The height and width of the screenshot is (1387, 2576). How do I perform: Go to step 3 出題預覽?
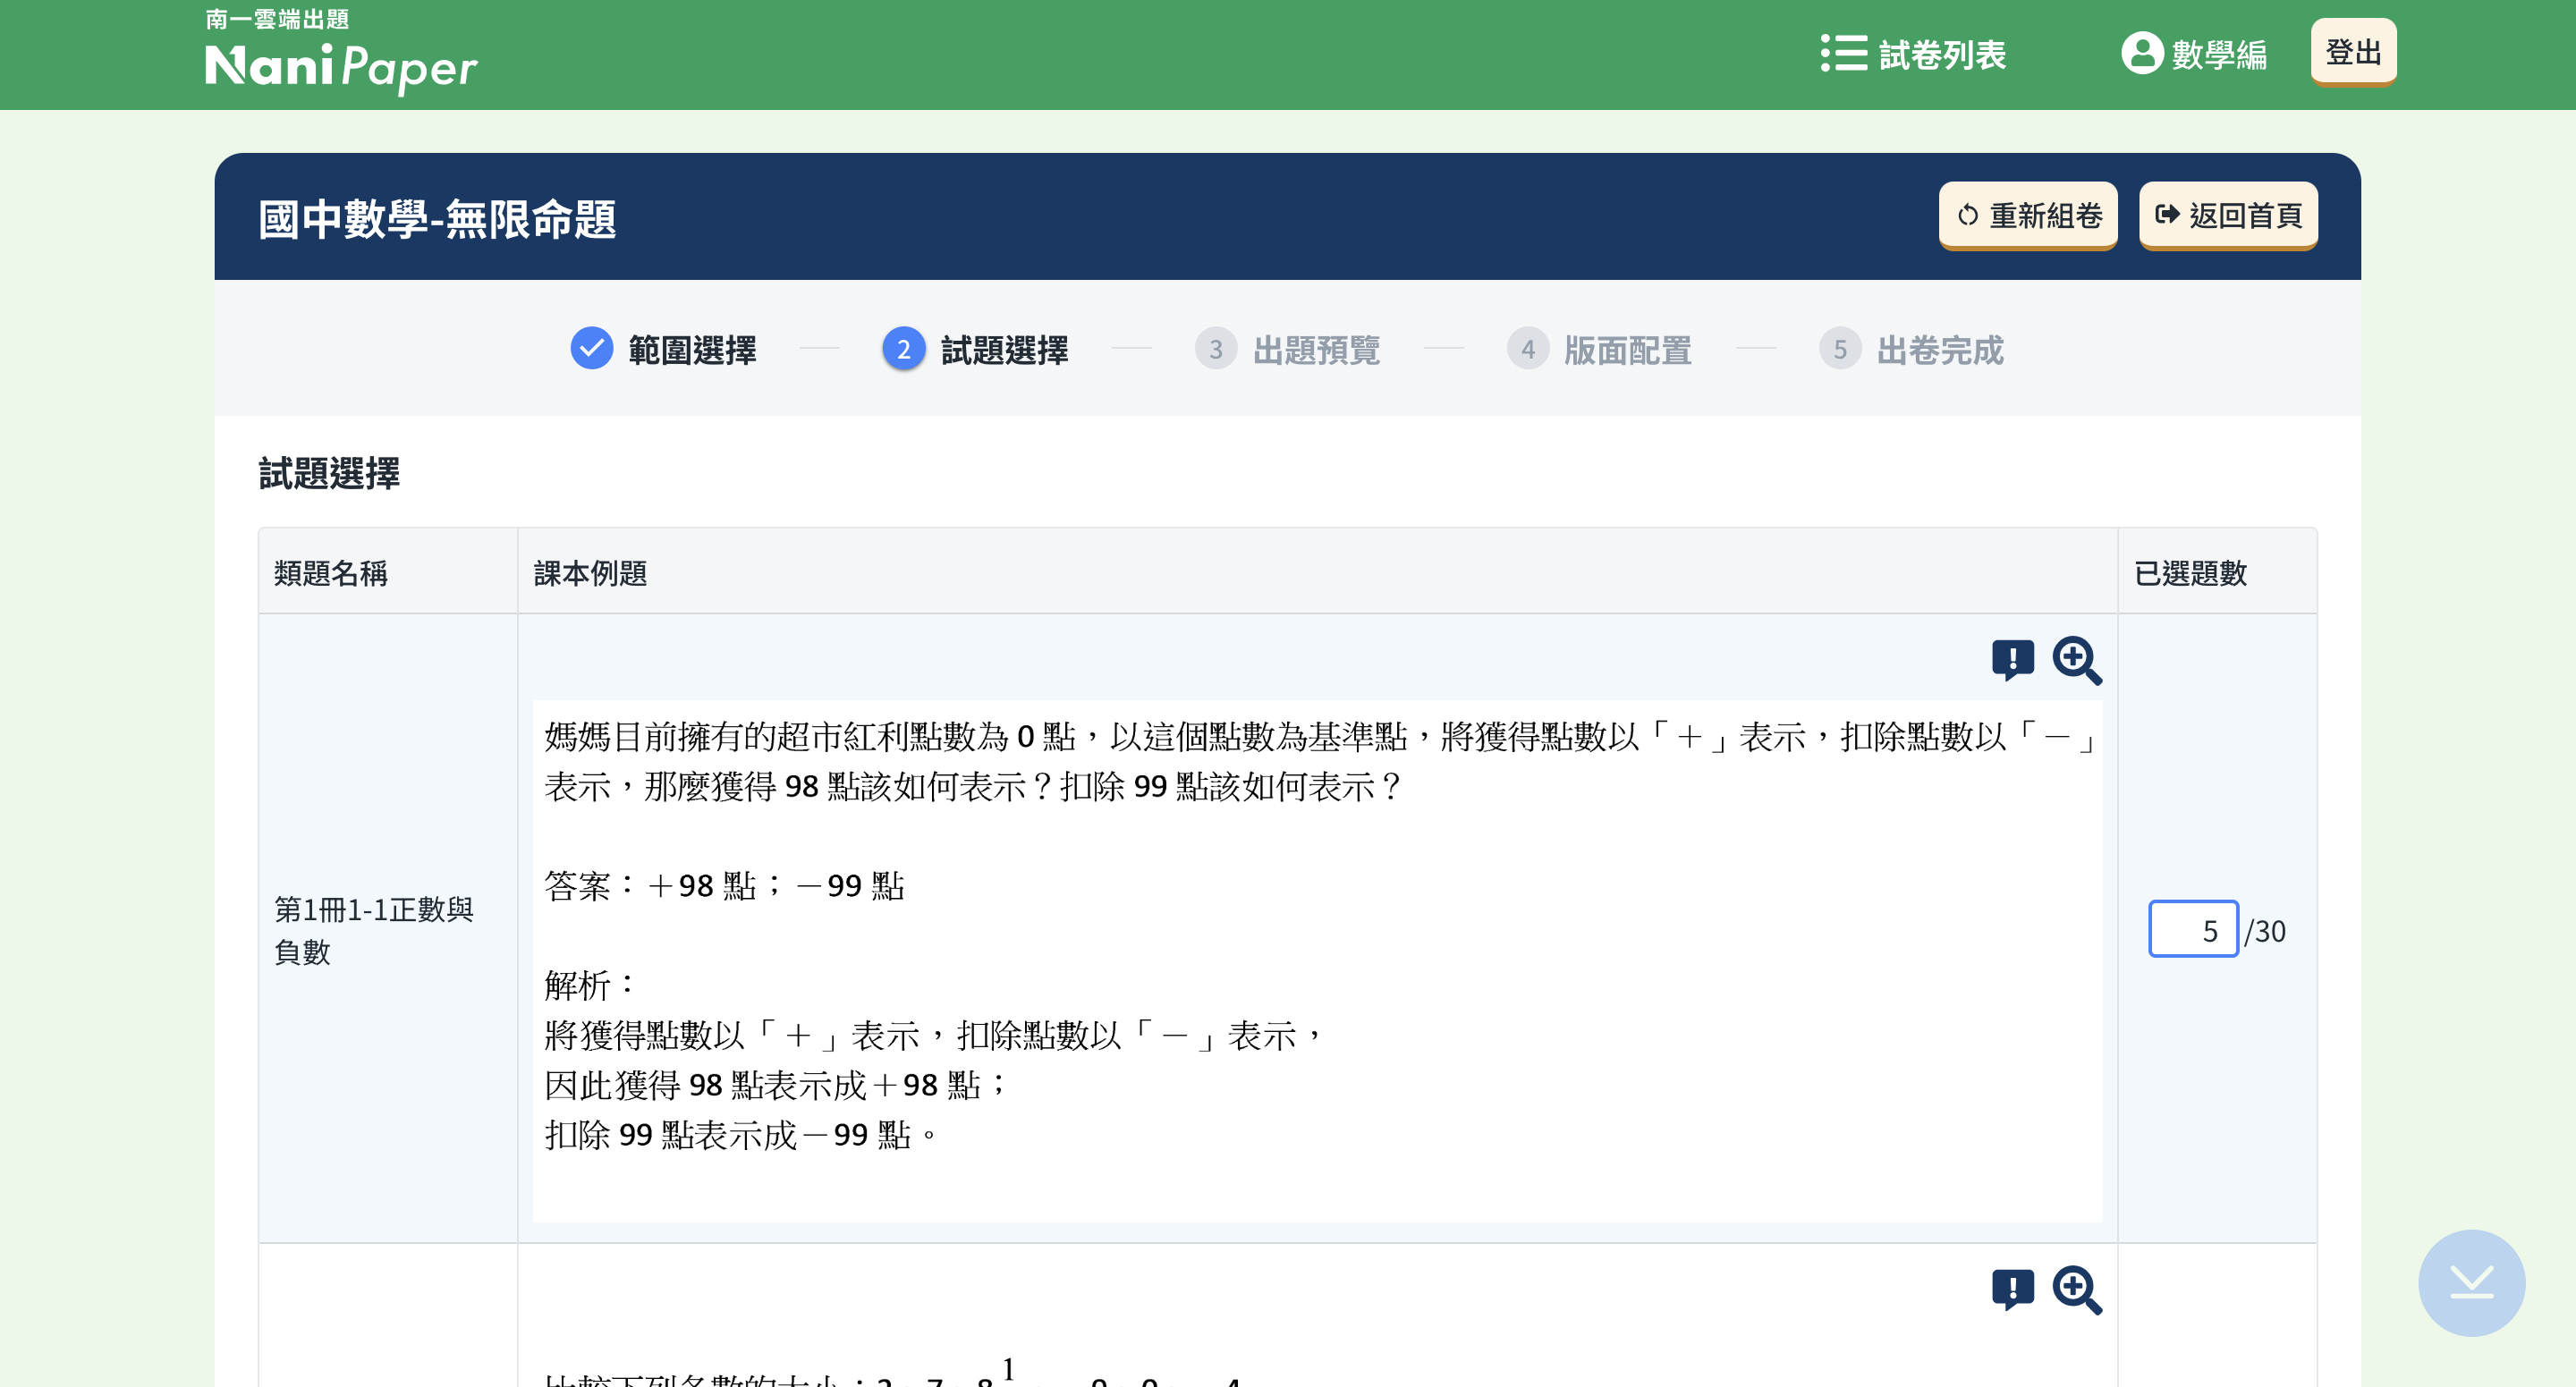click(1288, 349)
